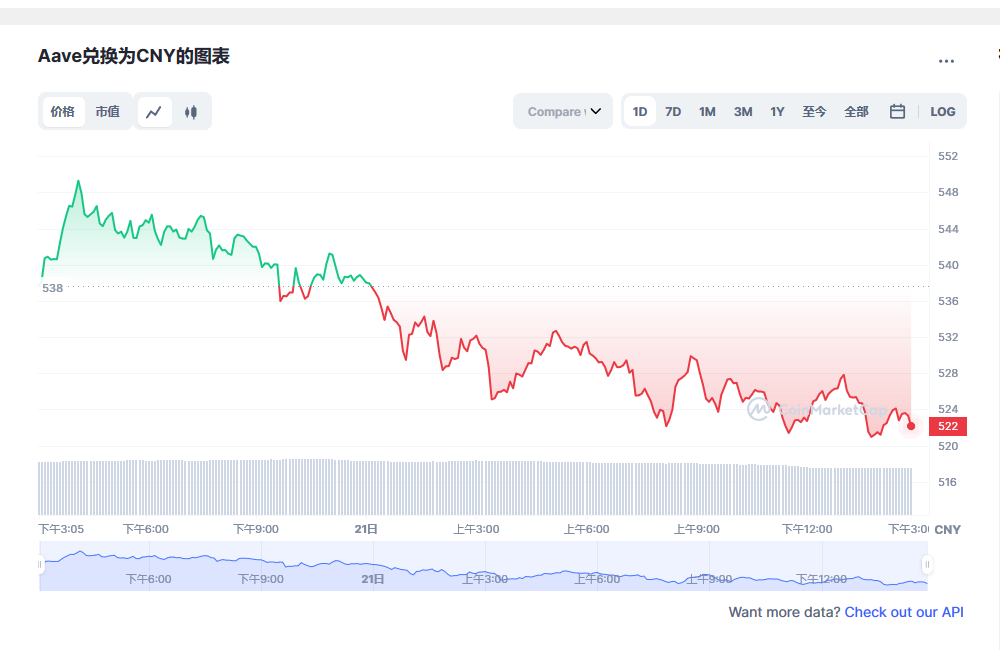
Task: Switch to candlestick chart icon
Action: tap(191, 112)
